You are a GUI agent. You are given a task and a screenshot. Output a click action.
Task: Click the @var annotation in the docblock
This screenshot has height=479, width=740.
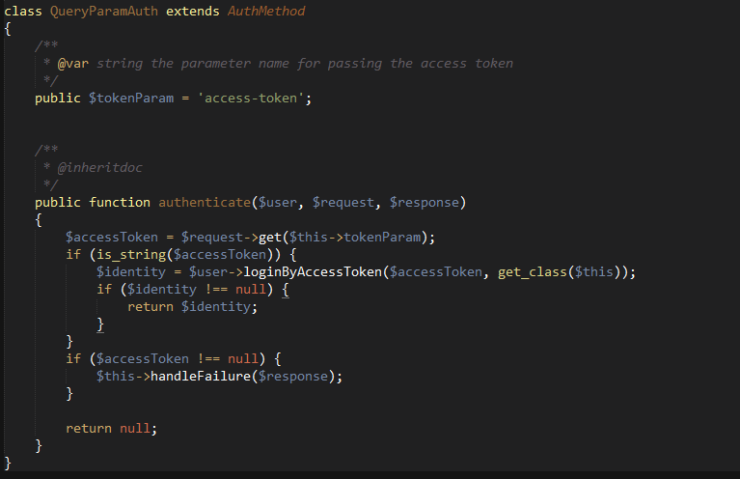tap(73, 63)
